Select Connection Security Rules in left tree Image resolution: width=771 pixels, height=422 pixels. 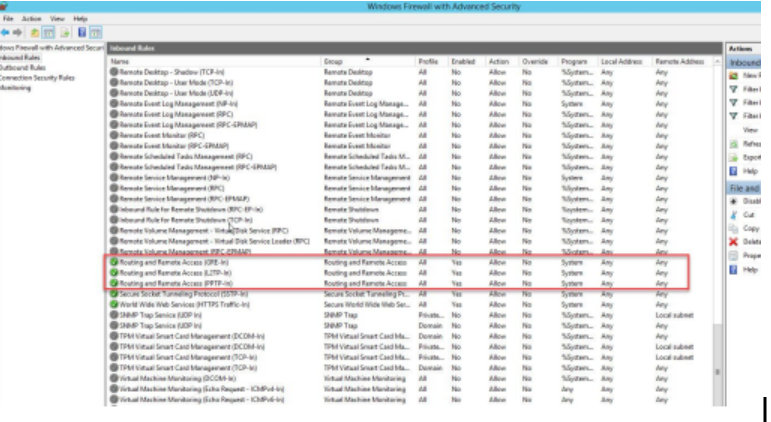tap(37, 77)
